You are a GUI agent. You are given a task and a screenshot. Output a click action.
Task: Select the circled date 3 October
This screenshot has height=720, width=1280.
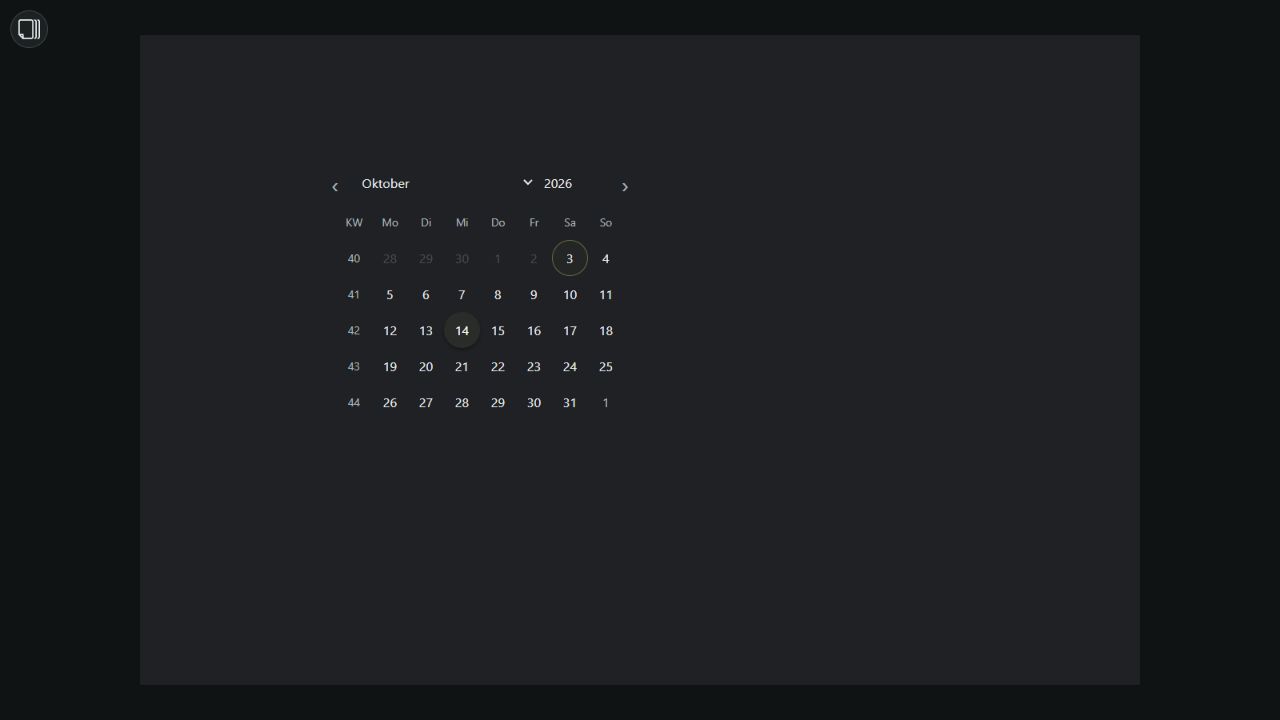pos(570,259)
